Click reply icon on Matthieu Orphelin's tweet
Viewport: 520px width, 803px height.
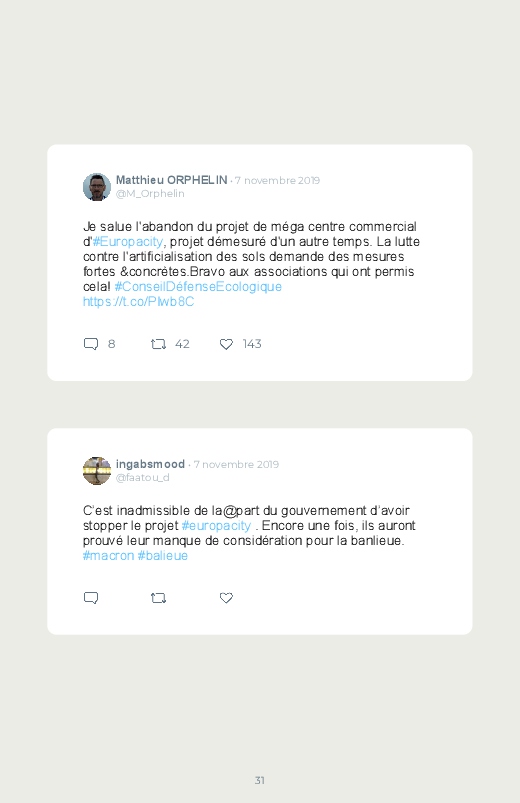click(x=91, y=344)
